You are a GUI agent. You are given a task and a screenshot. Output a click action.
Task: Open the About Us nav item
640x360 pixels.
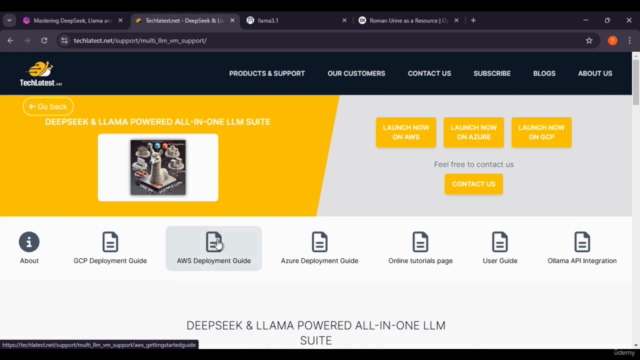click(595, 73)
